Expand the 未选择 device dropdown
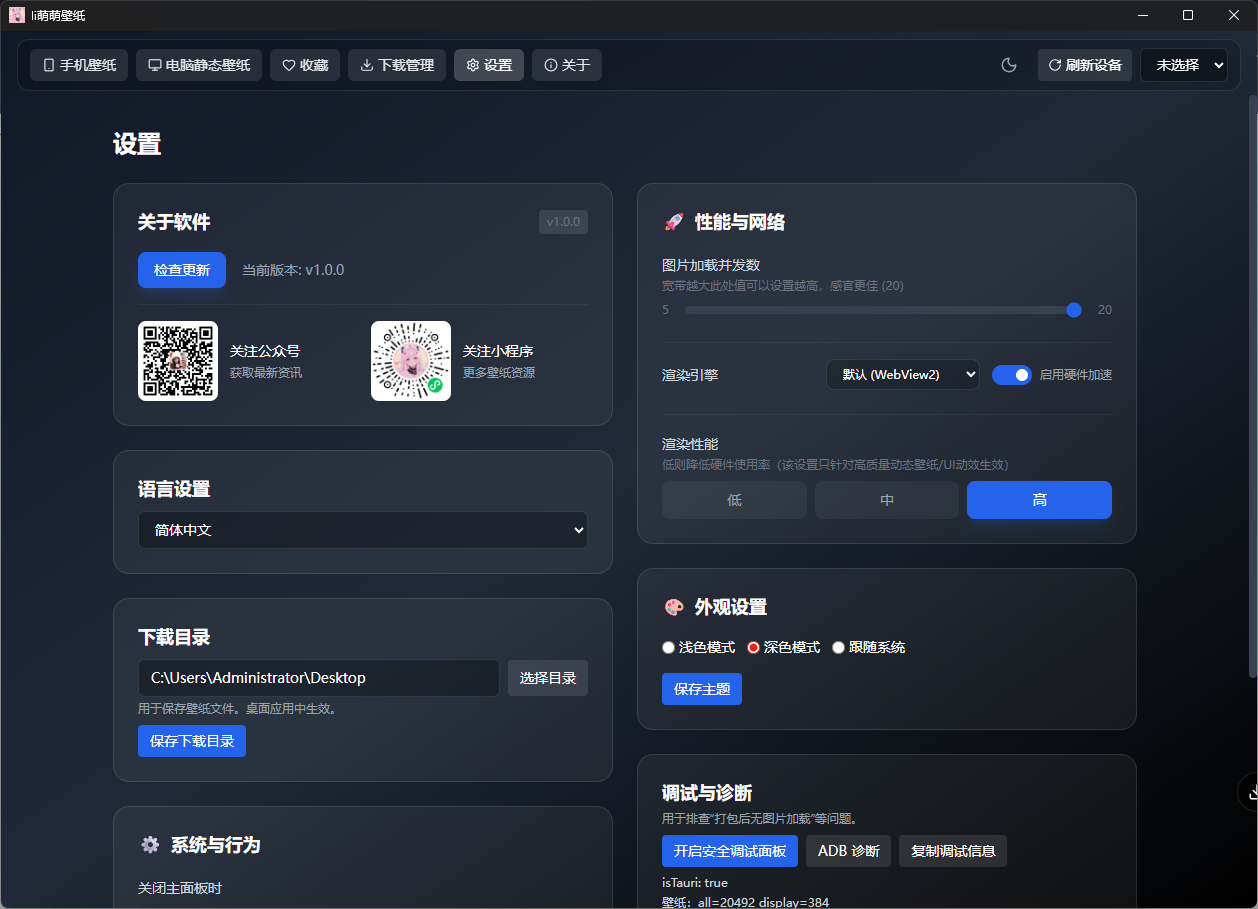 pyautogui.click(x=1184, y=65)
